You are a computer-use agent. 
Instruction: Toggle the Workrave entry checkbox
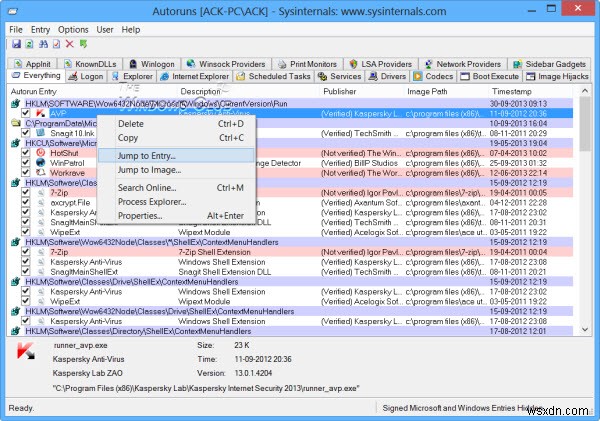[x=25, y=171]
